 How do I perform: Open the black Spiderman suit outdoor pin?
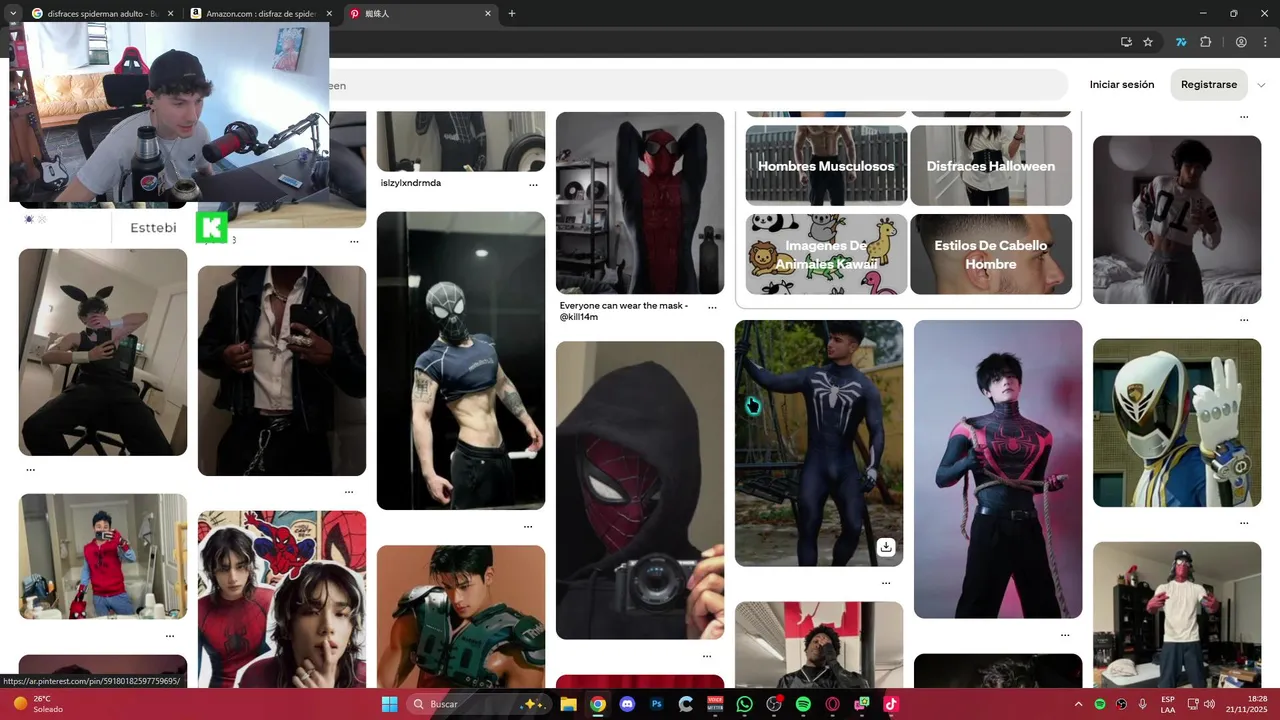pos(819,443)
